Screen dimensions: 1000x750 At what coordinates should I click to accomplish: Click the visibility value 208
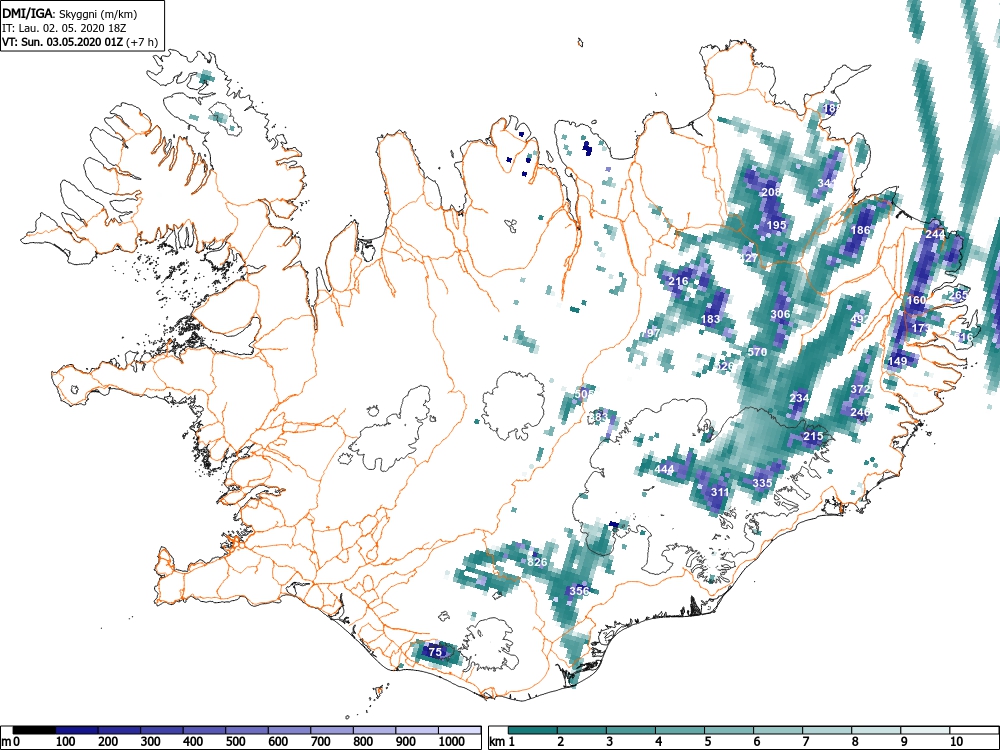pos(771,192)
